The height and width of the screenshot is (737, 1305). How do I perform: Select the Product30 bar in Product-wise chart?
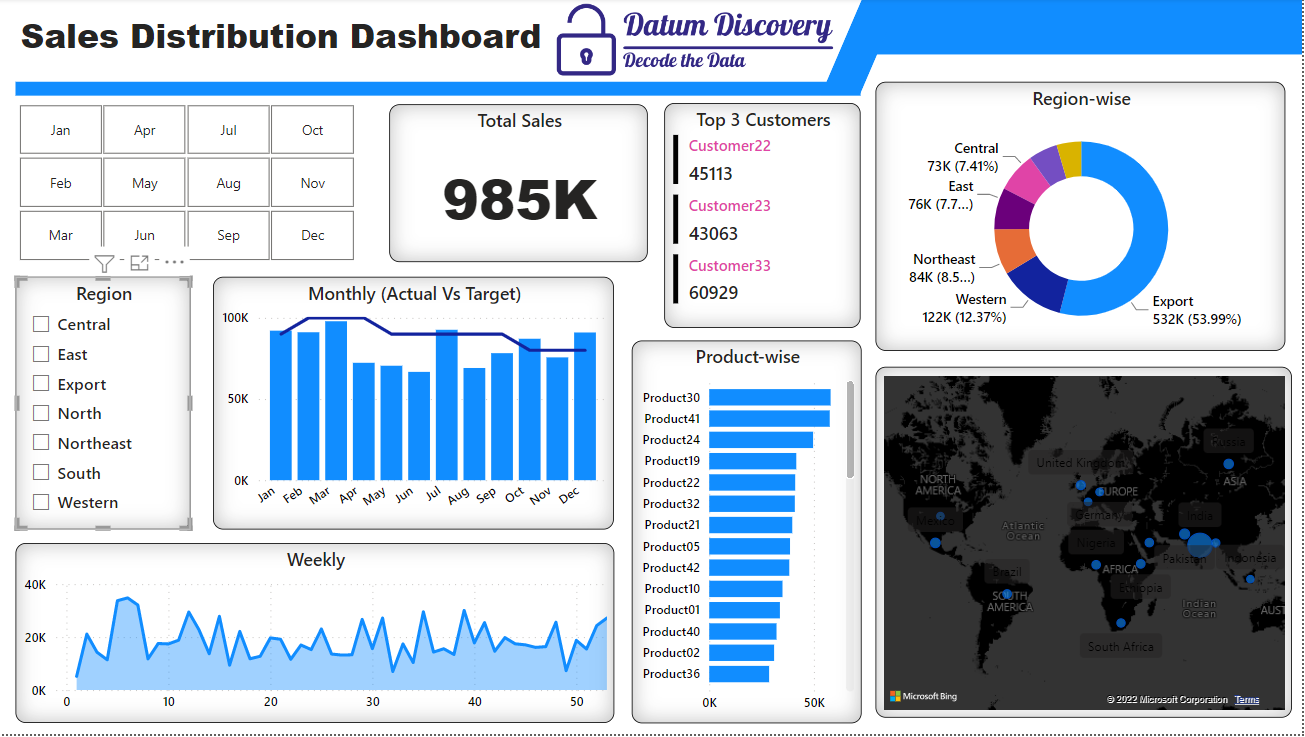[x=769, y=398]
